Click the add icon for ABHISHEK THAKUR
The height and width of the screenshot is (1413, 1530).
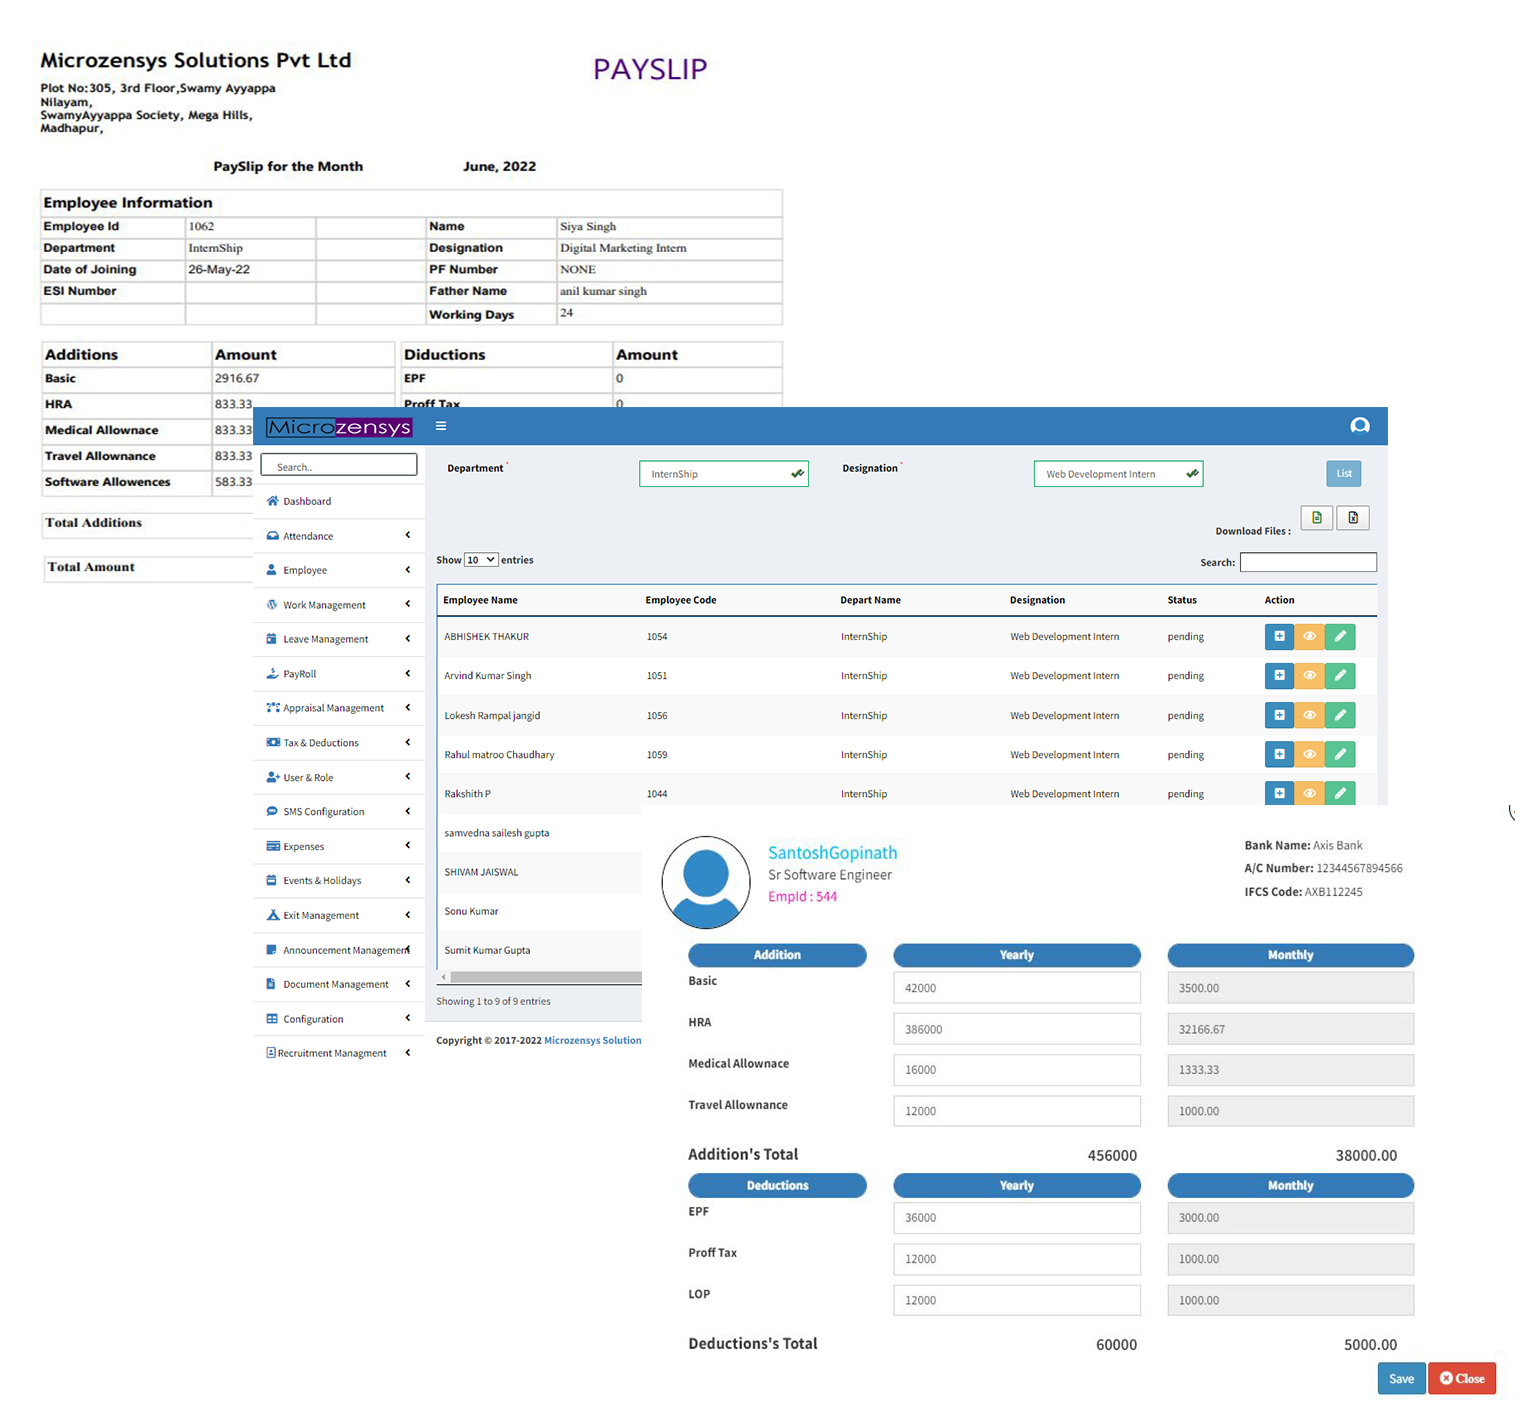pos(1279,637)
